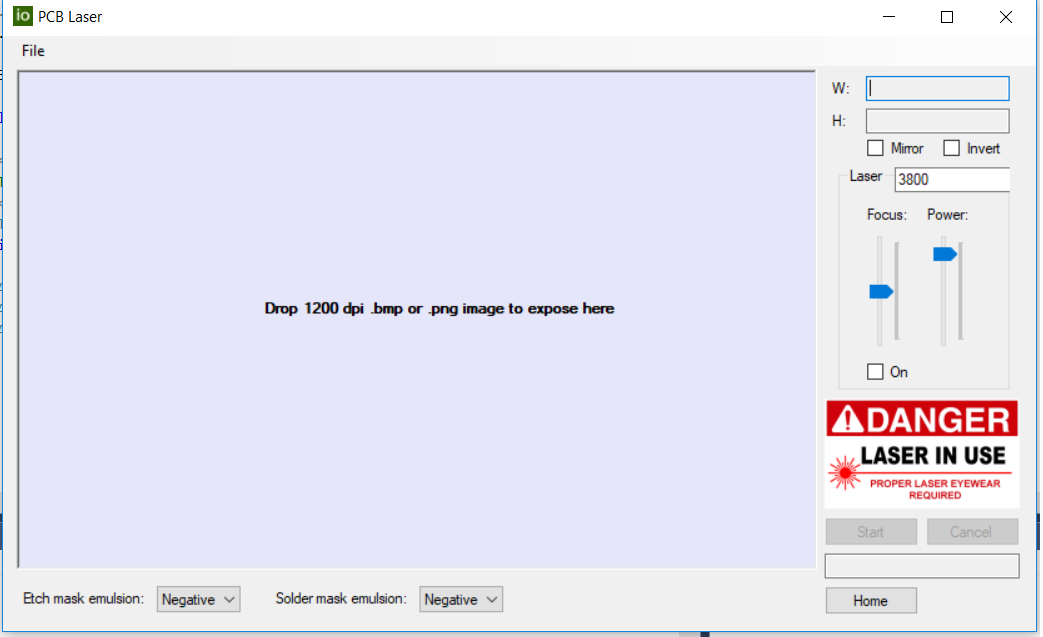Click the progress bar above Home button

(x=921, y=566)
